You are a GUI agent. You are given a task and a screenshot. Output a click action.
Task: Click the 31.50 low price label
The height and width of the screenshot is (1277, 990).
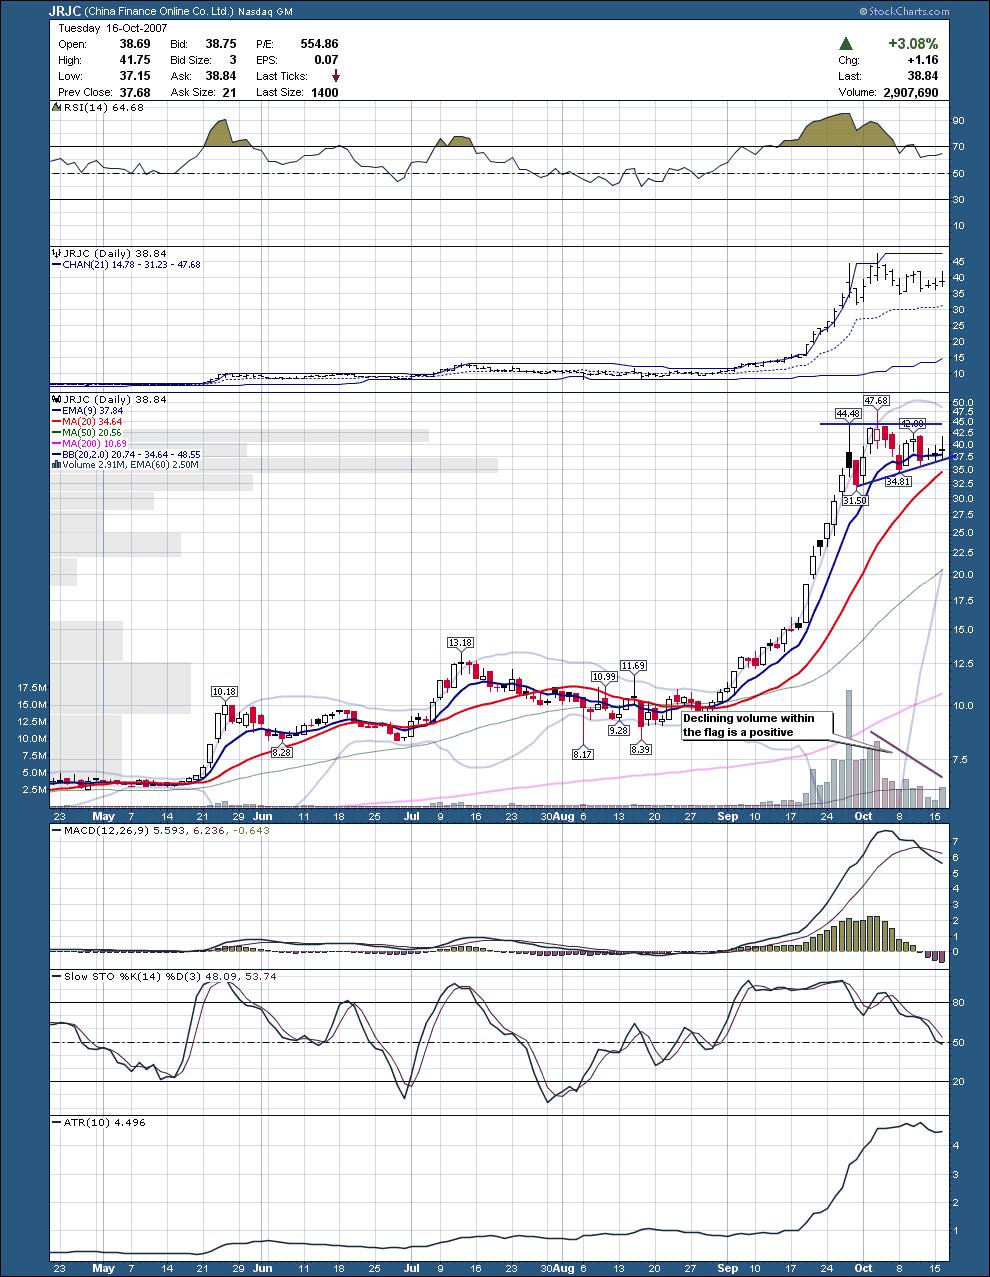click(x=855, y=499)
